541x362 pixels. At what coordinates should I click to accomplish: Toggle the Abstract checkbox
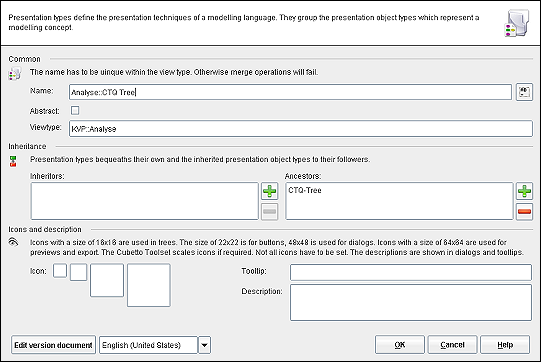coord(75,110)
